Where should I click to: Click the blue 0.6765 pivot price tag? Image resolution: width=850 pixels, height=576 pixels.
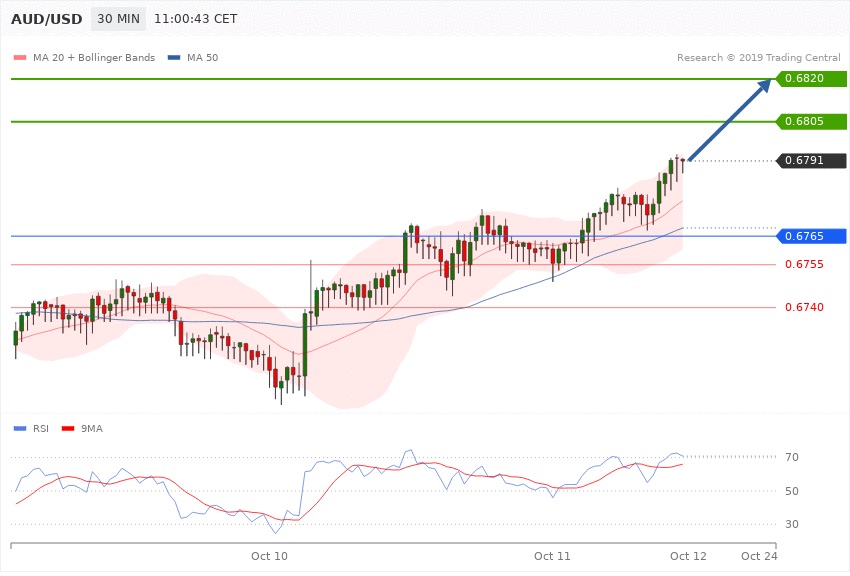pos(810,236)
